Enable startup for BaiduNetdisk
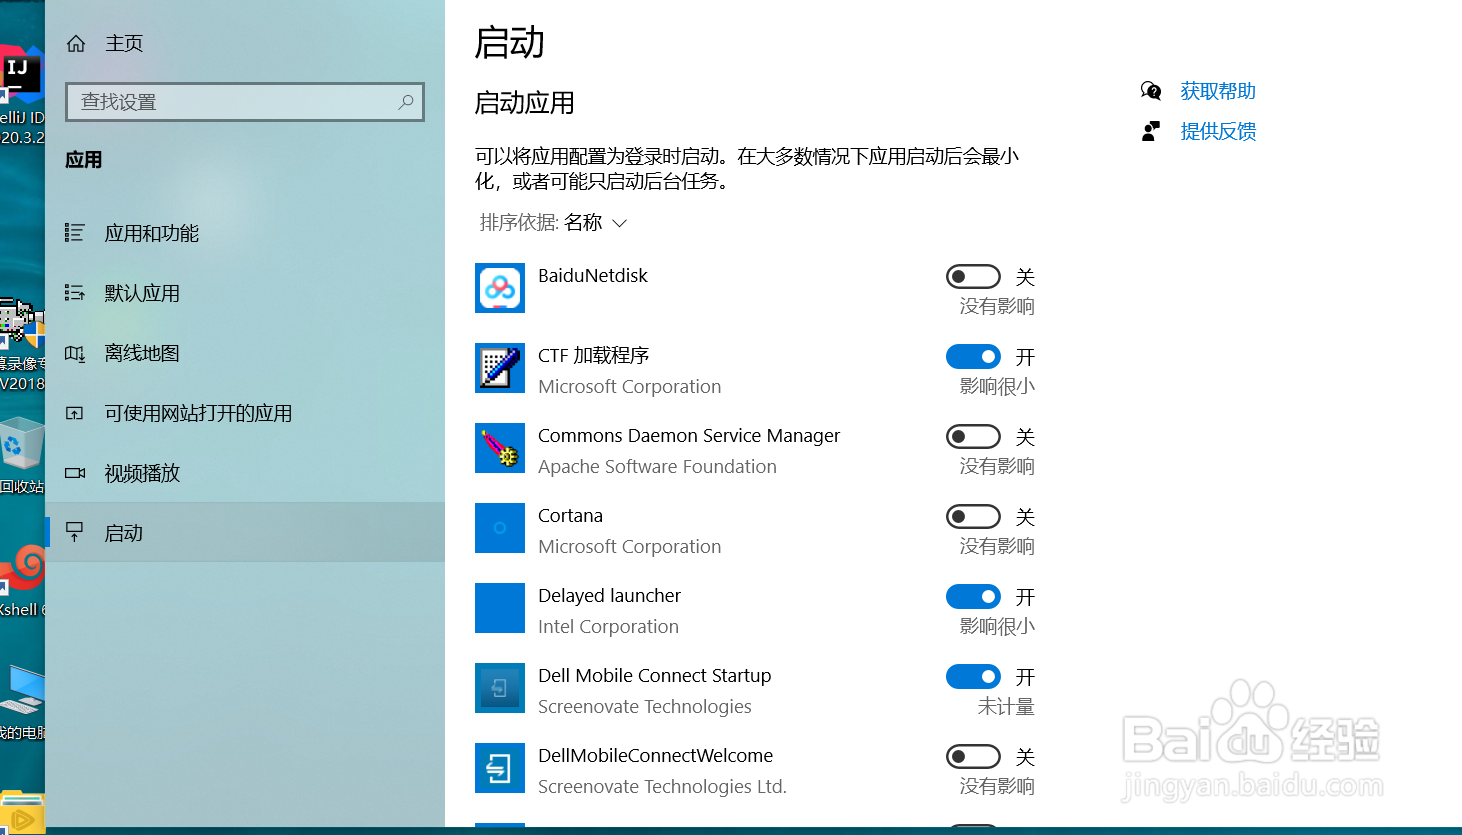 (973, 276)
